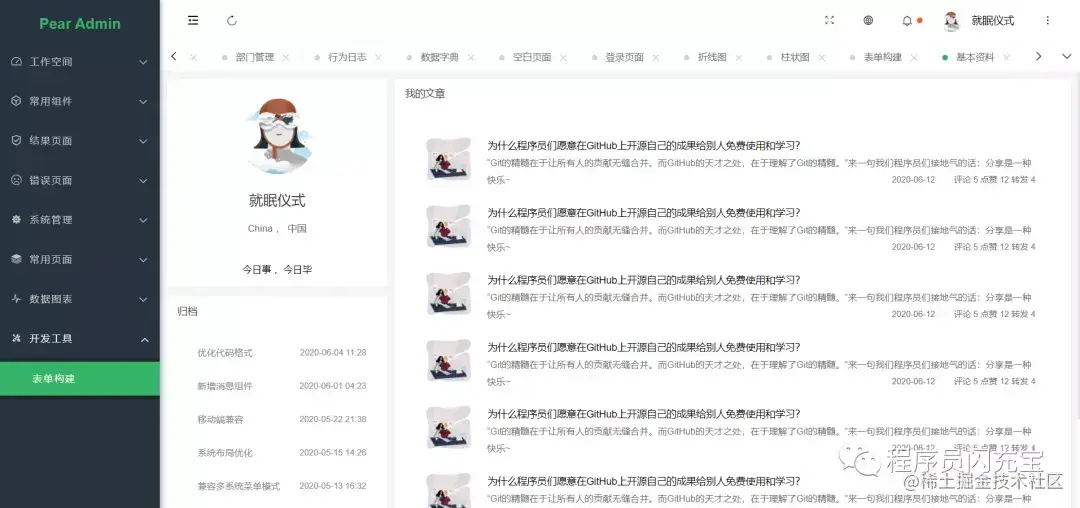Open the notification bell
This screenshot has width=1080, height=508.
point(907,21)
